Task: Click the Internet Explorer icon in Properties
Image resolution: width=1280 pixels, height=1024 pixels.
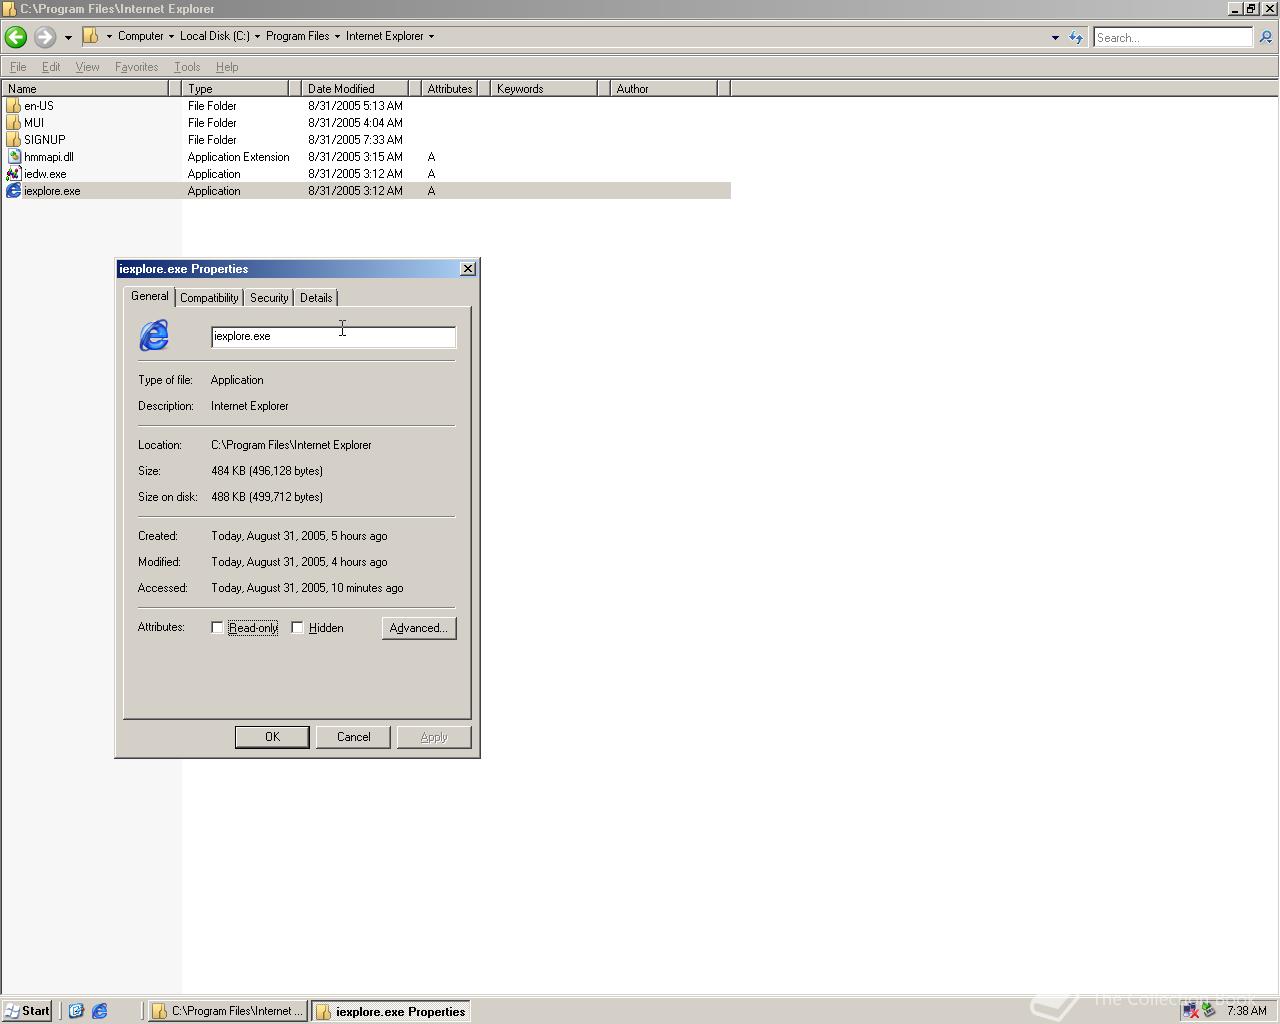Action: 154,335
